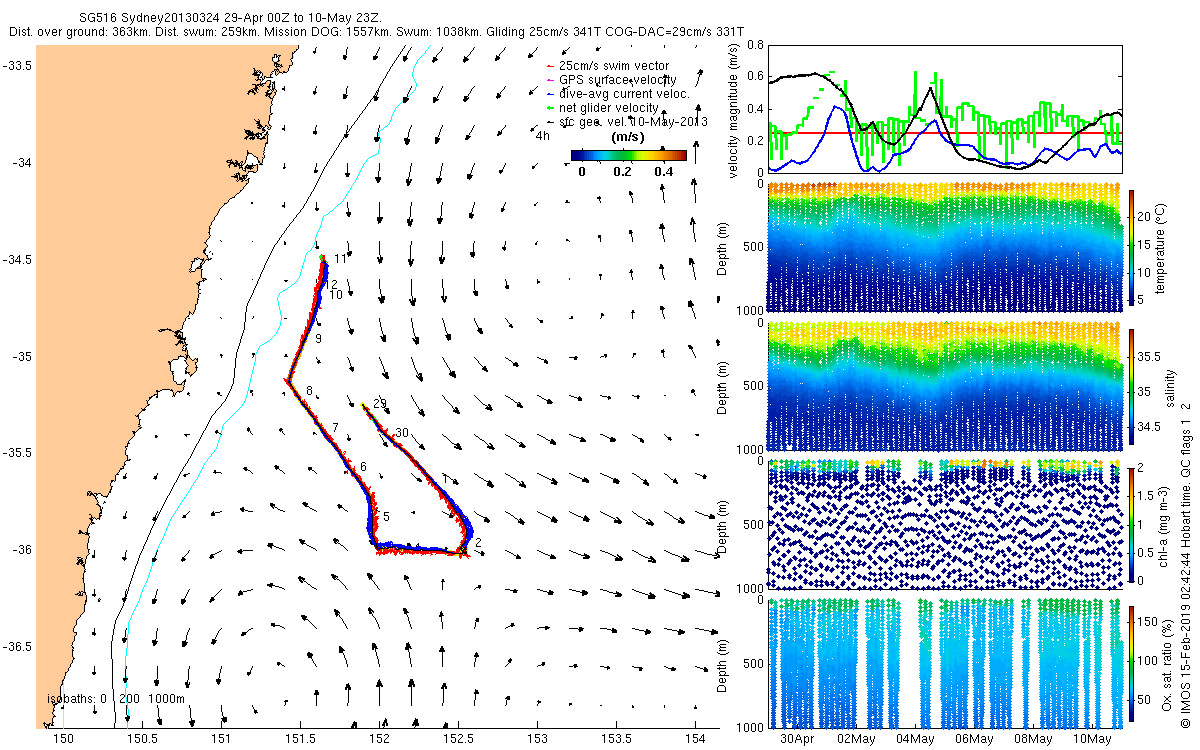
Task: Click the '-34.5' latitude tick label
Action: (16, 260)
